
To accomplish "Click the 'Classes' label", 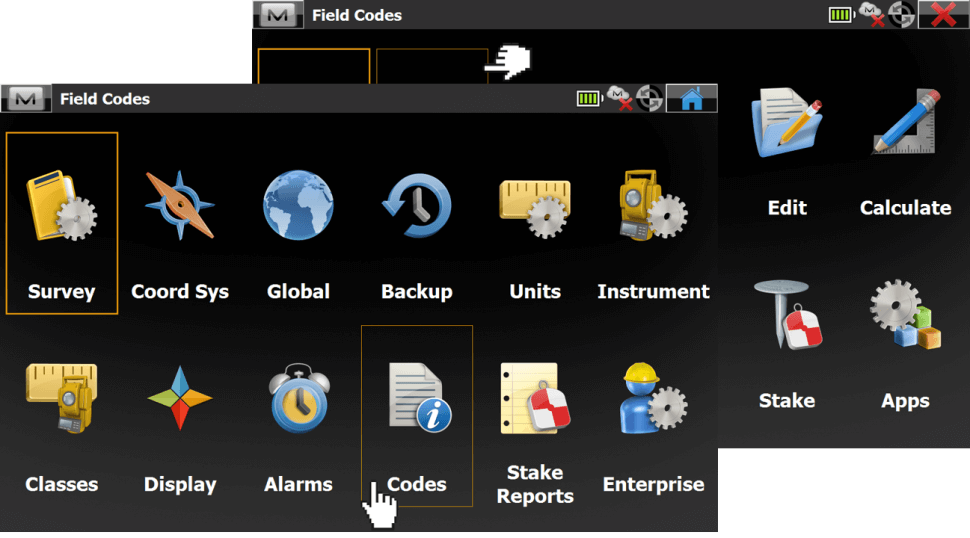I will pyautogui.click(x=61, y=484).
